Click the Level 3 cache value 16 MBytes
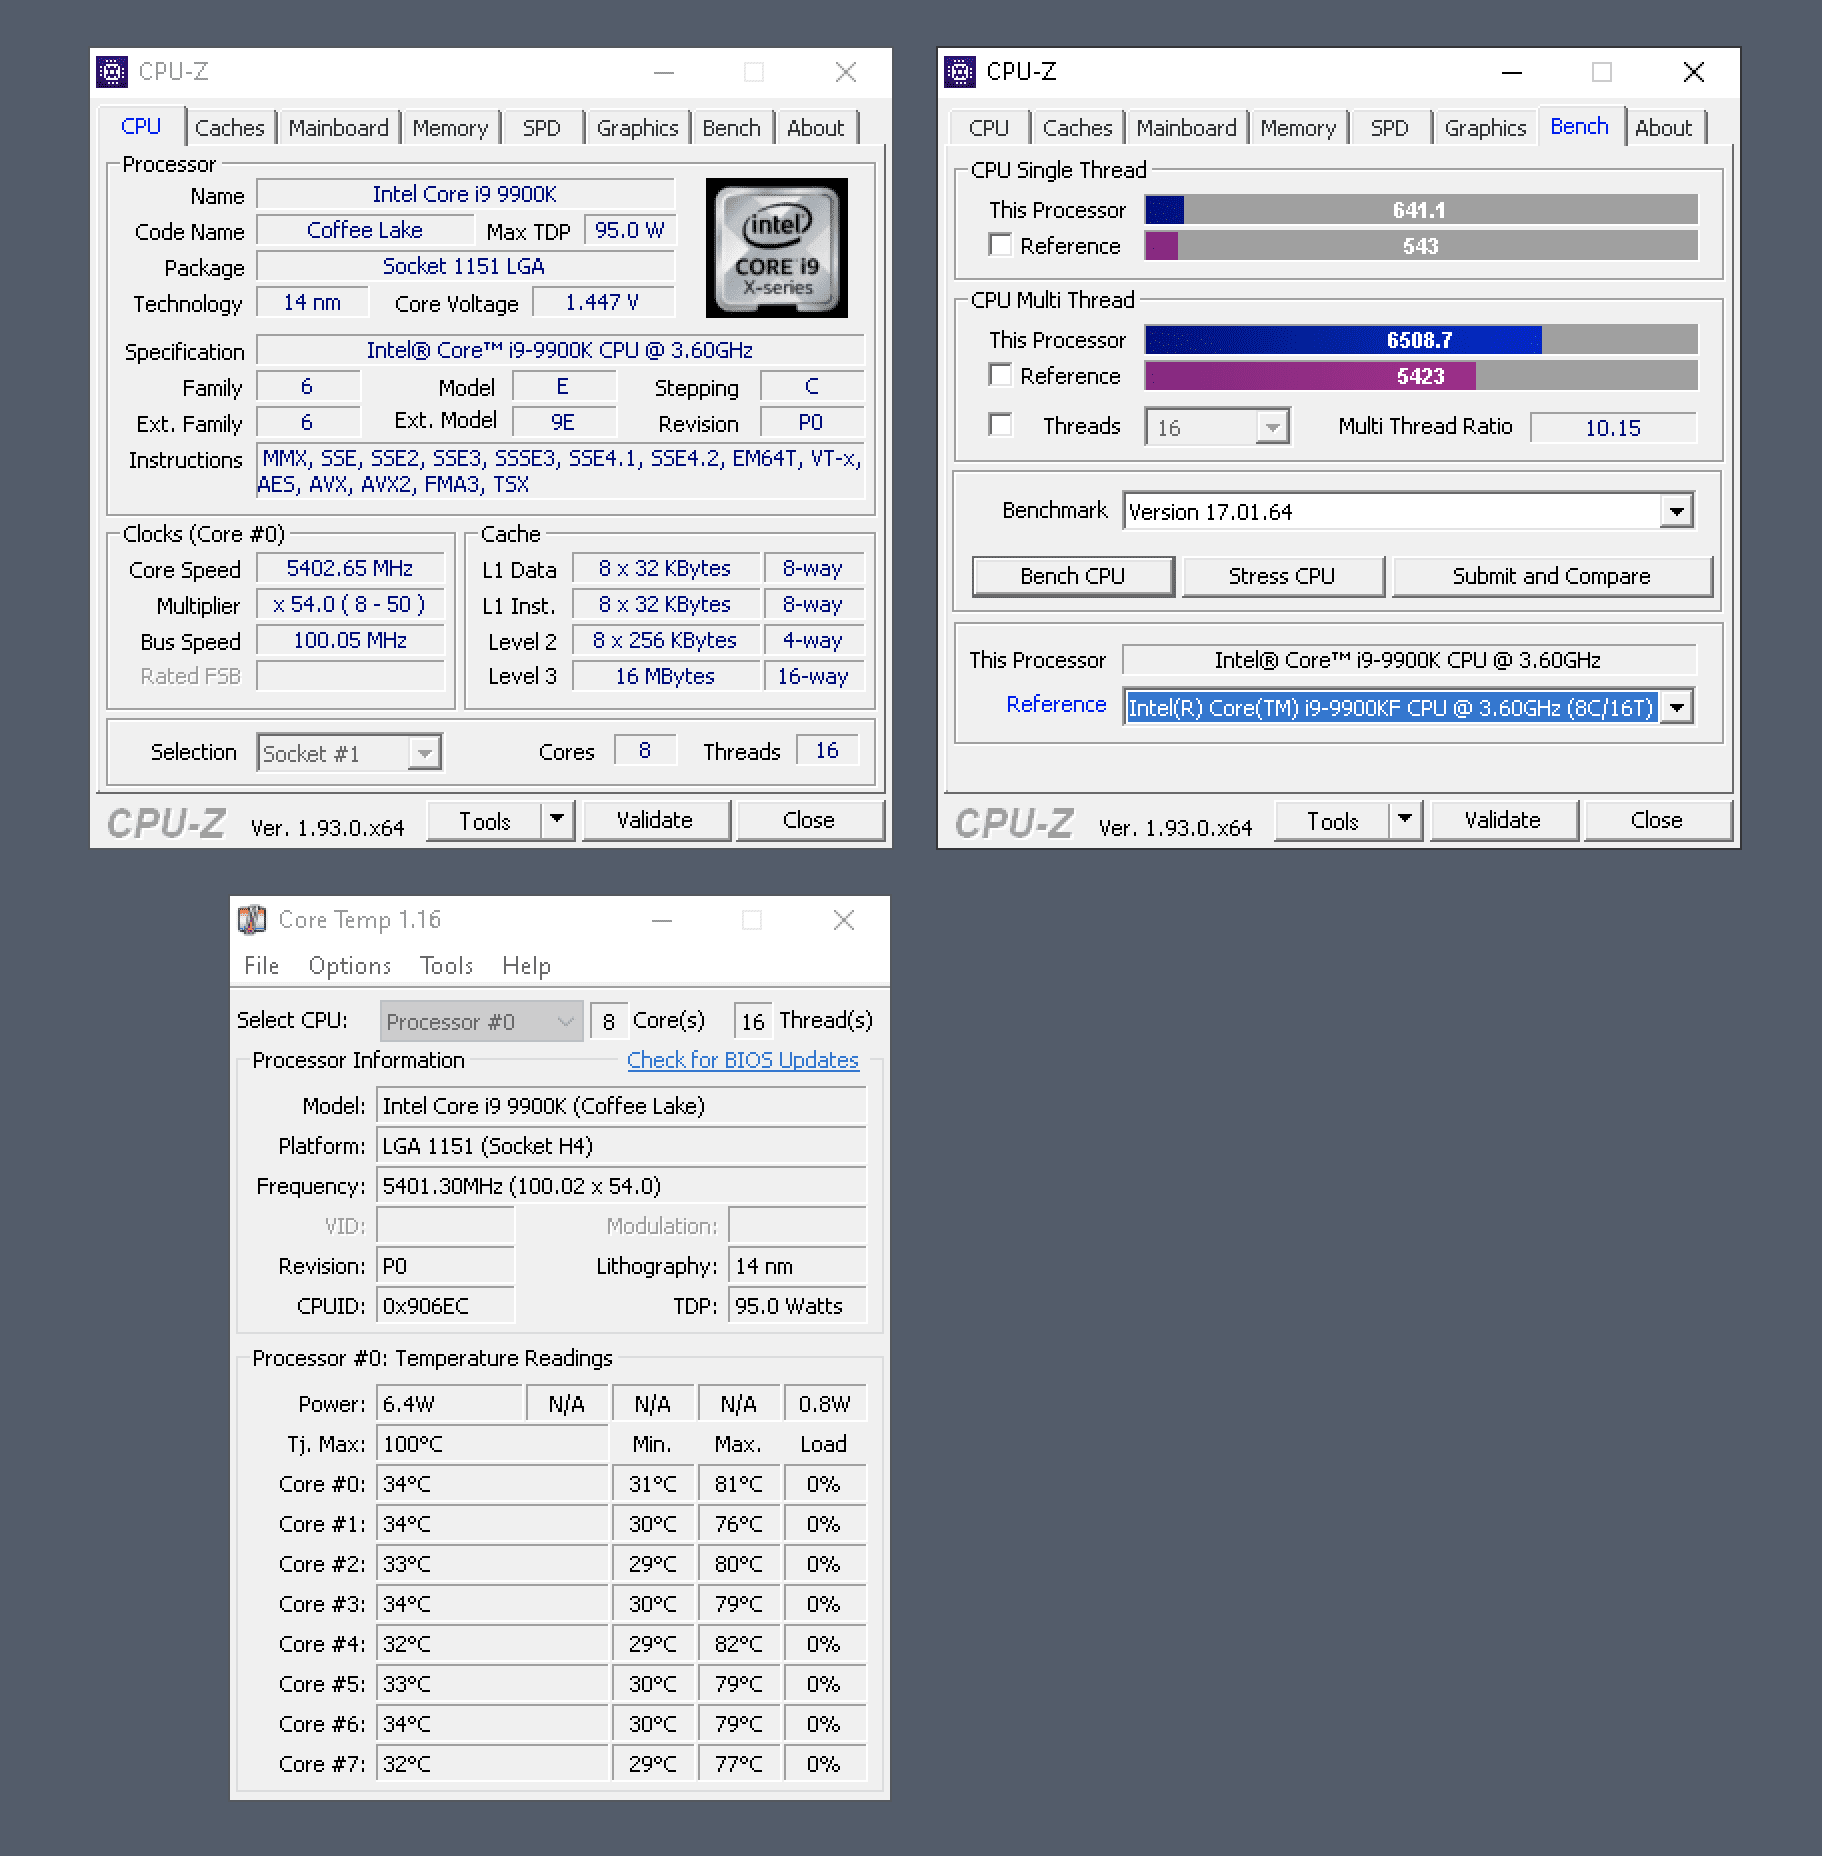 point(666,676)
